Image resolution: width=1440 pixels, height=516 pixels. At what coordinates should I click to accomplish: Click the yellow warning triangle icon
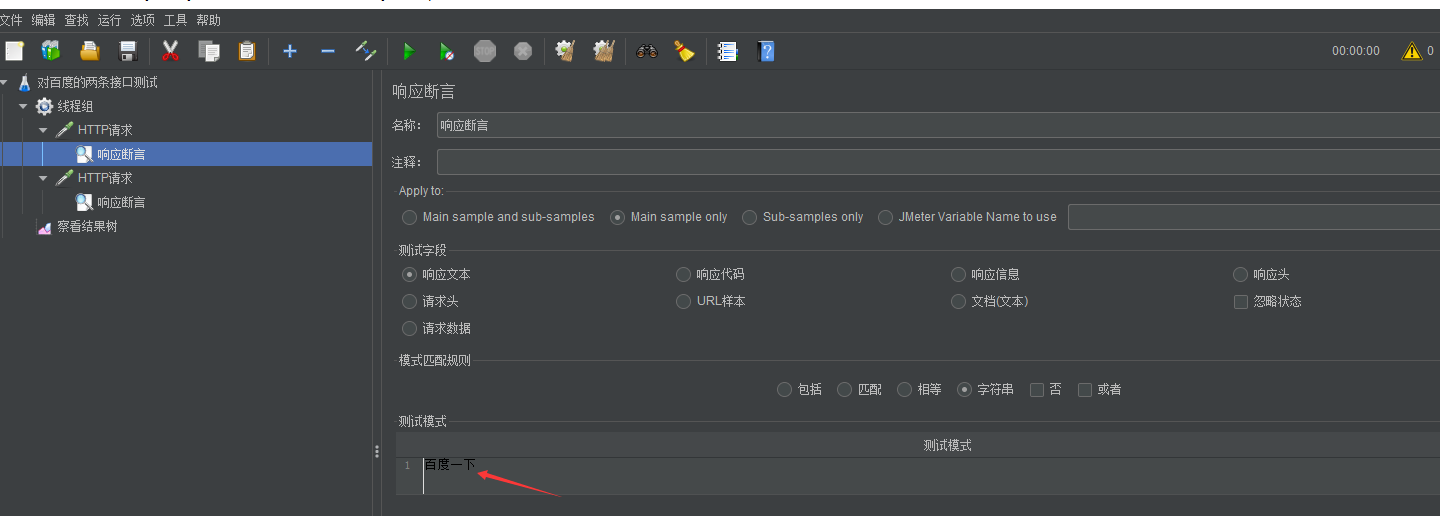[x=1412, y=51]
